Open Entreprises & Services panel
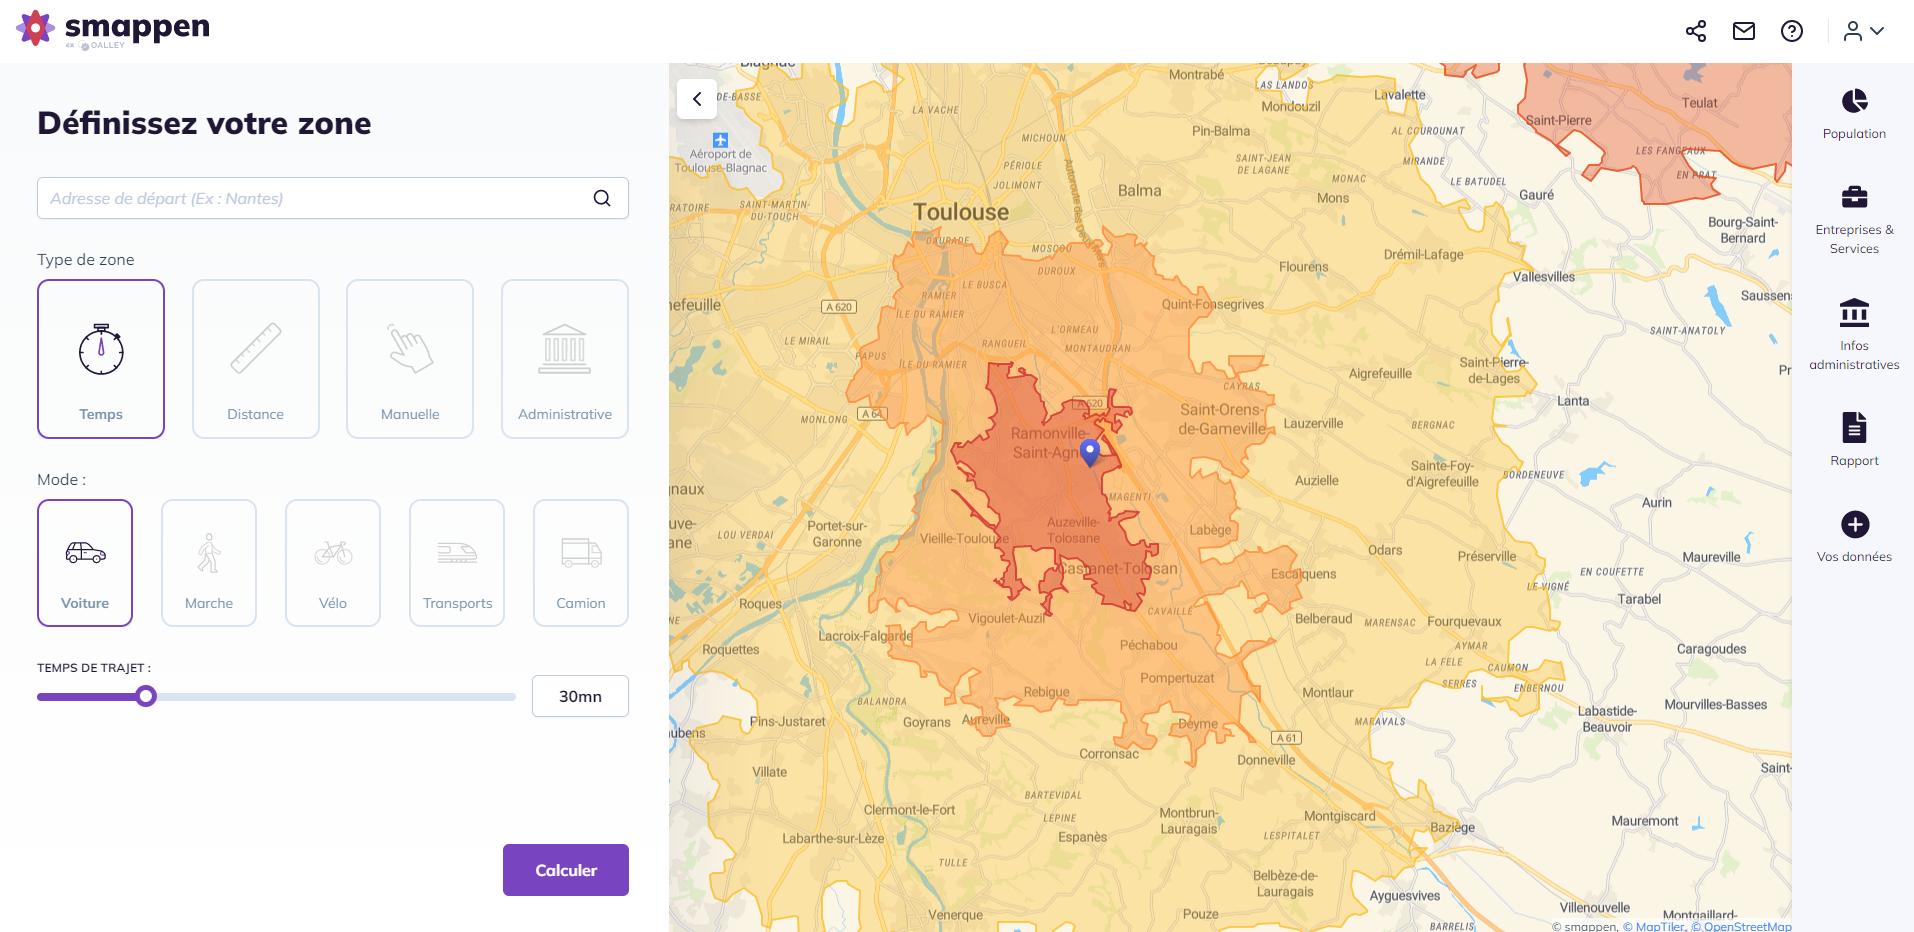The width and height of the screenshot is (1914, 932). click(x=1854, y=220)
